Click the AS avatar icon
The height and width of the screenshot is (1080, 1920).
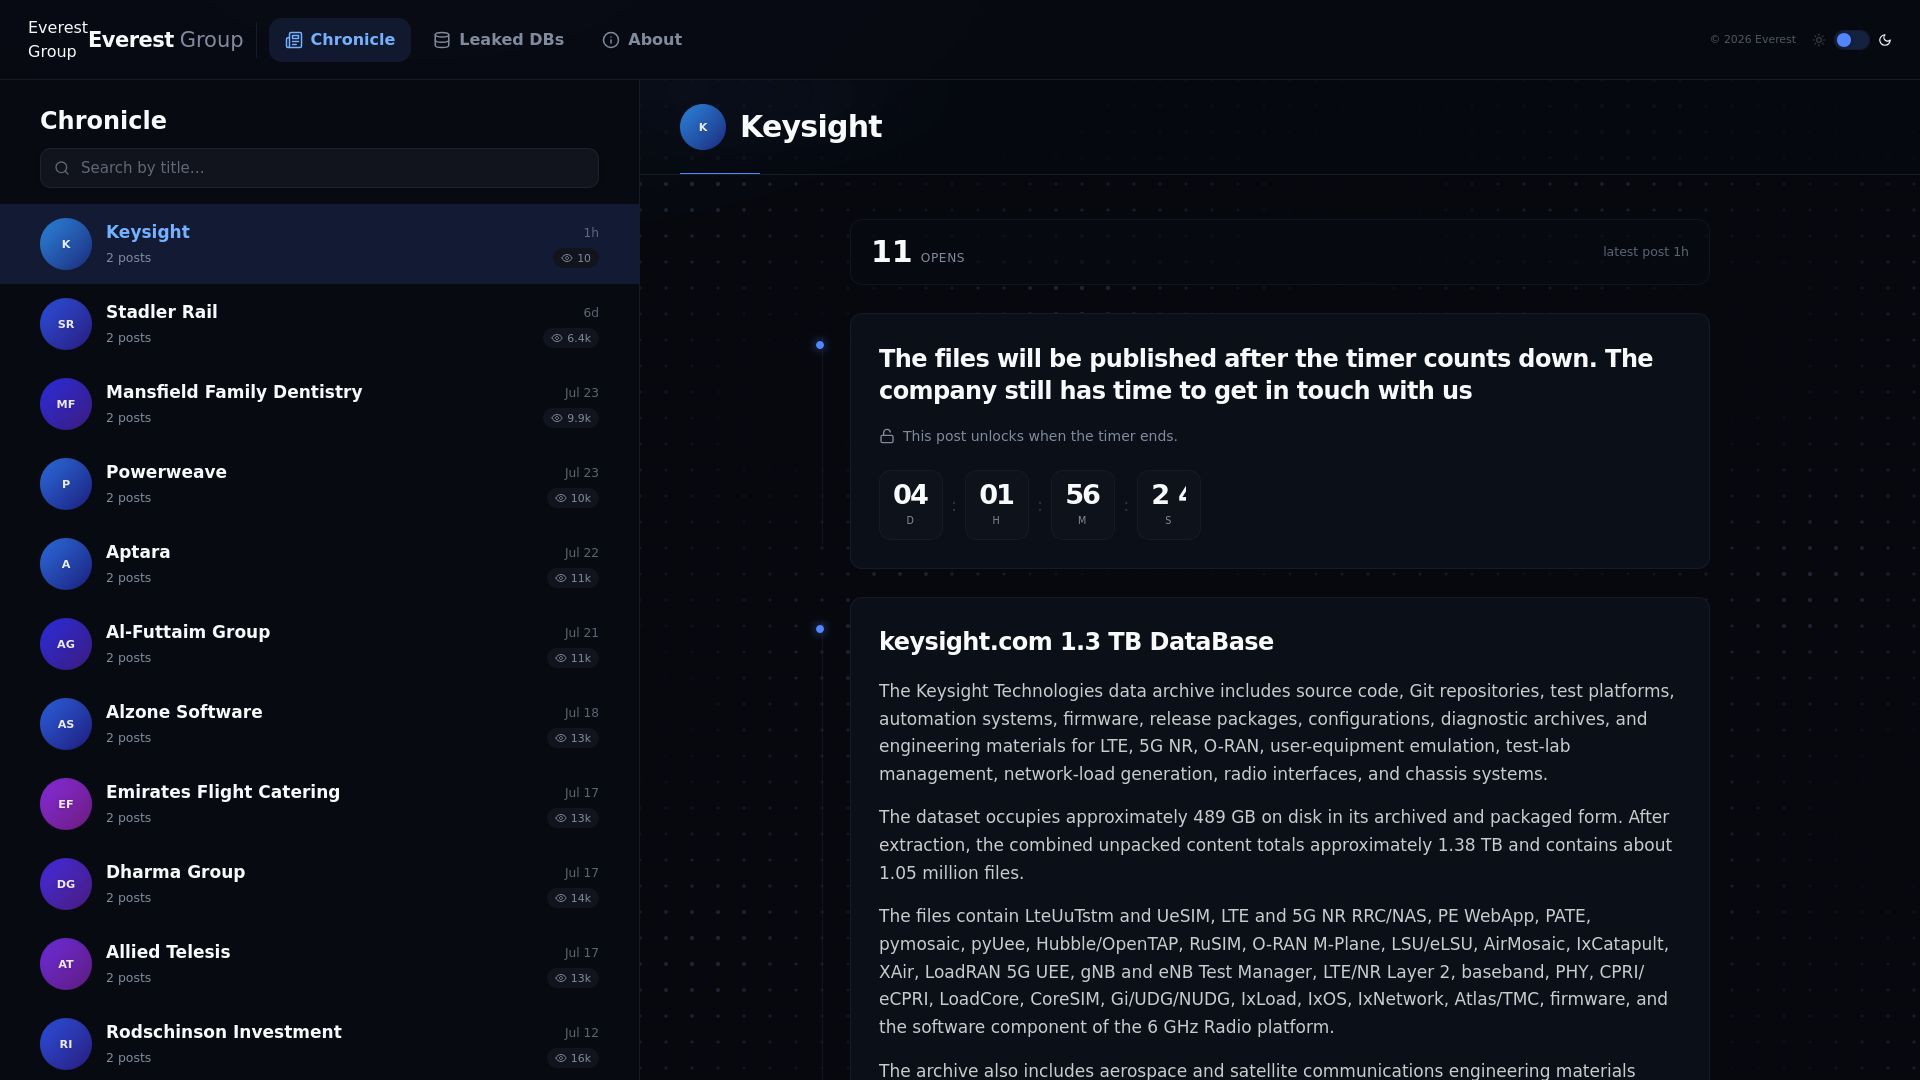pyautogui.click(x=66, y=724)
